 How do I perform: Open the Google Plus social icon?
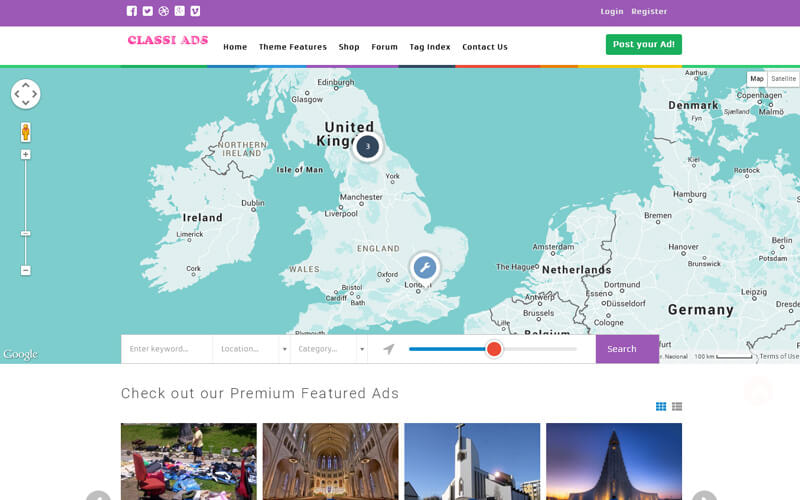pyautogui.click(x=179, y=11)
